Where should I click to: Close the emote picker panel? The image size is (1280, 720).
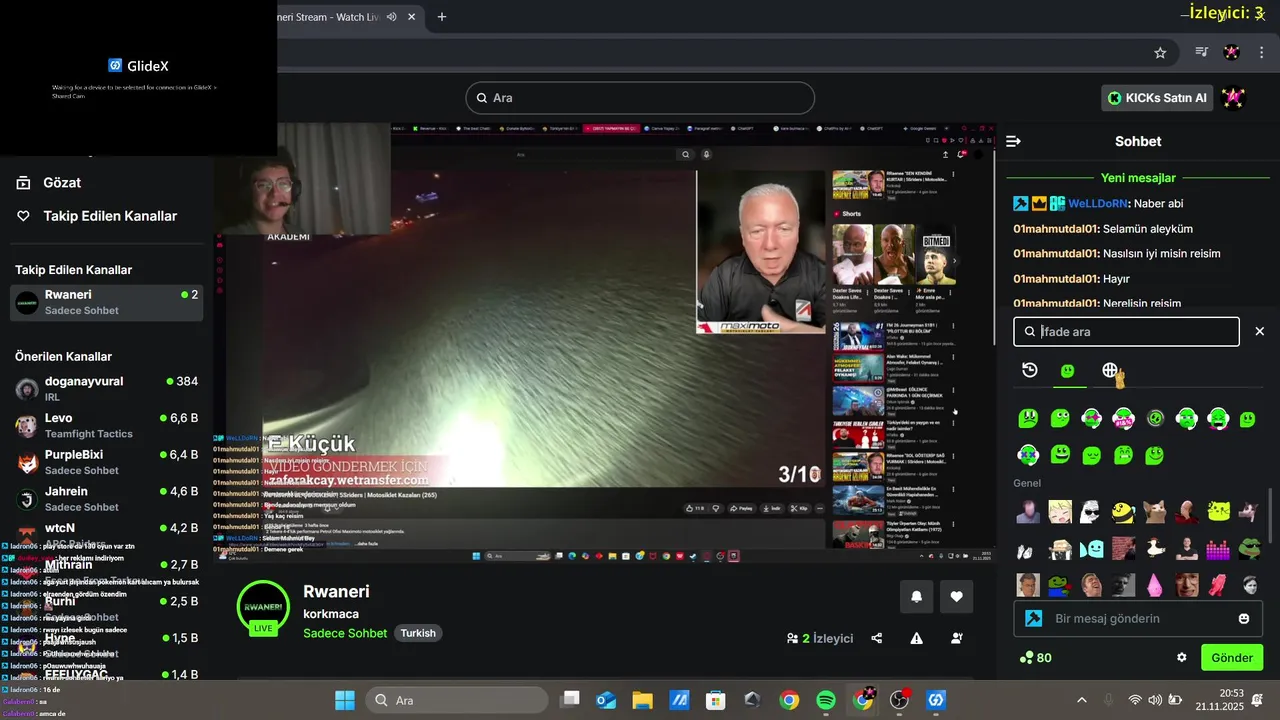[x=1260, y=331]
